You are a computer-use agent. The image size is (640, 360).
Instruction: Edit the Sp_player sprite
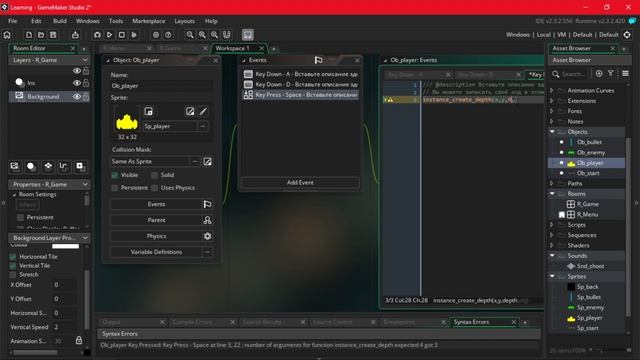pos(190,111)
